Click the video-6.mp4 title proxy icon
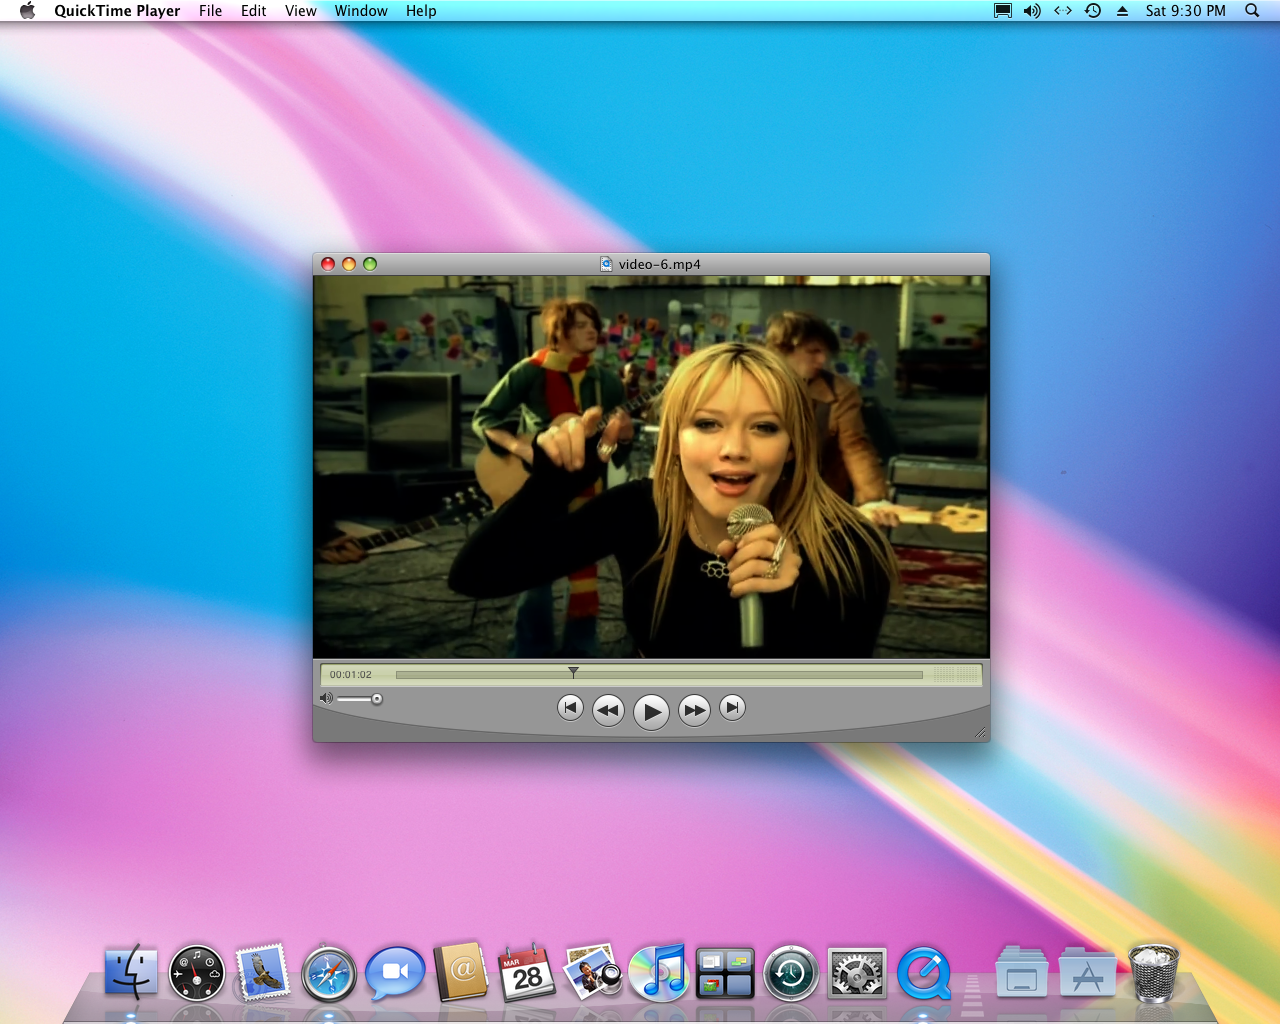The width and height of the screenshot is (1280, 1024). coord(606,264)
